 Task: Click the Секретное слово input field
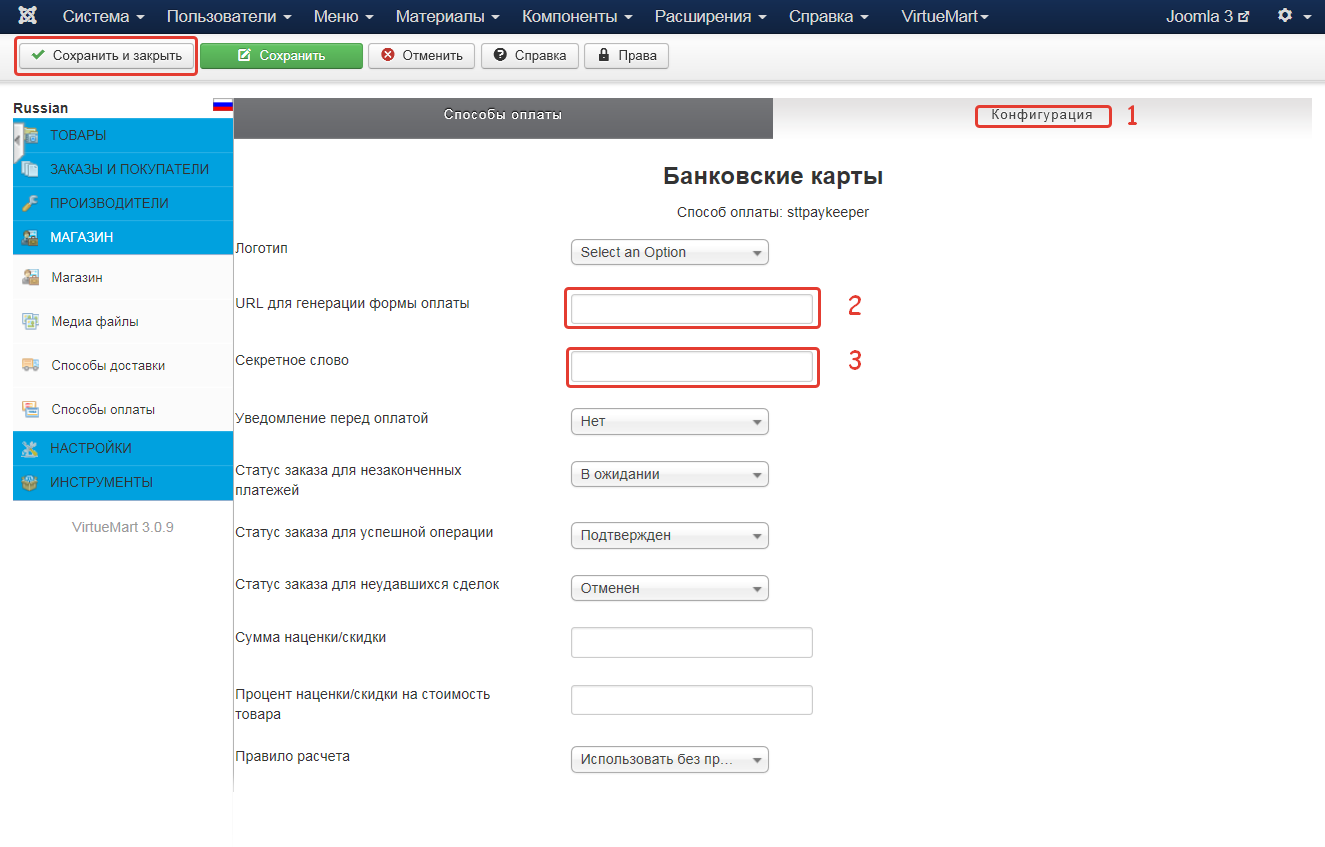tap(691, 367)
